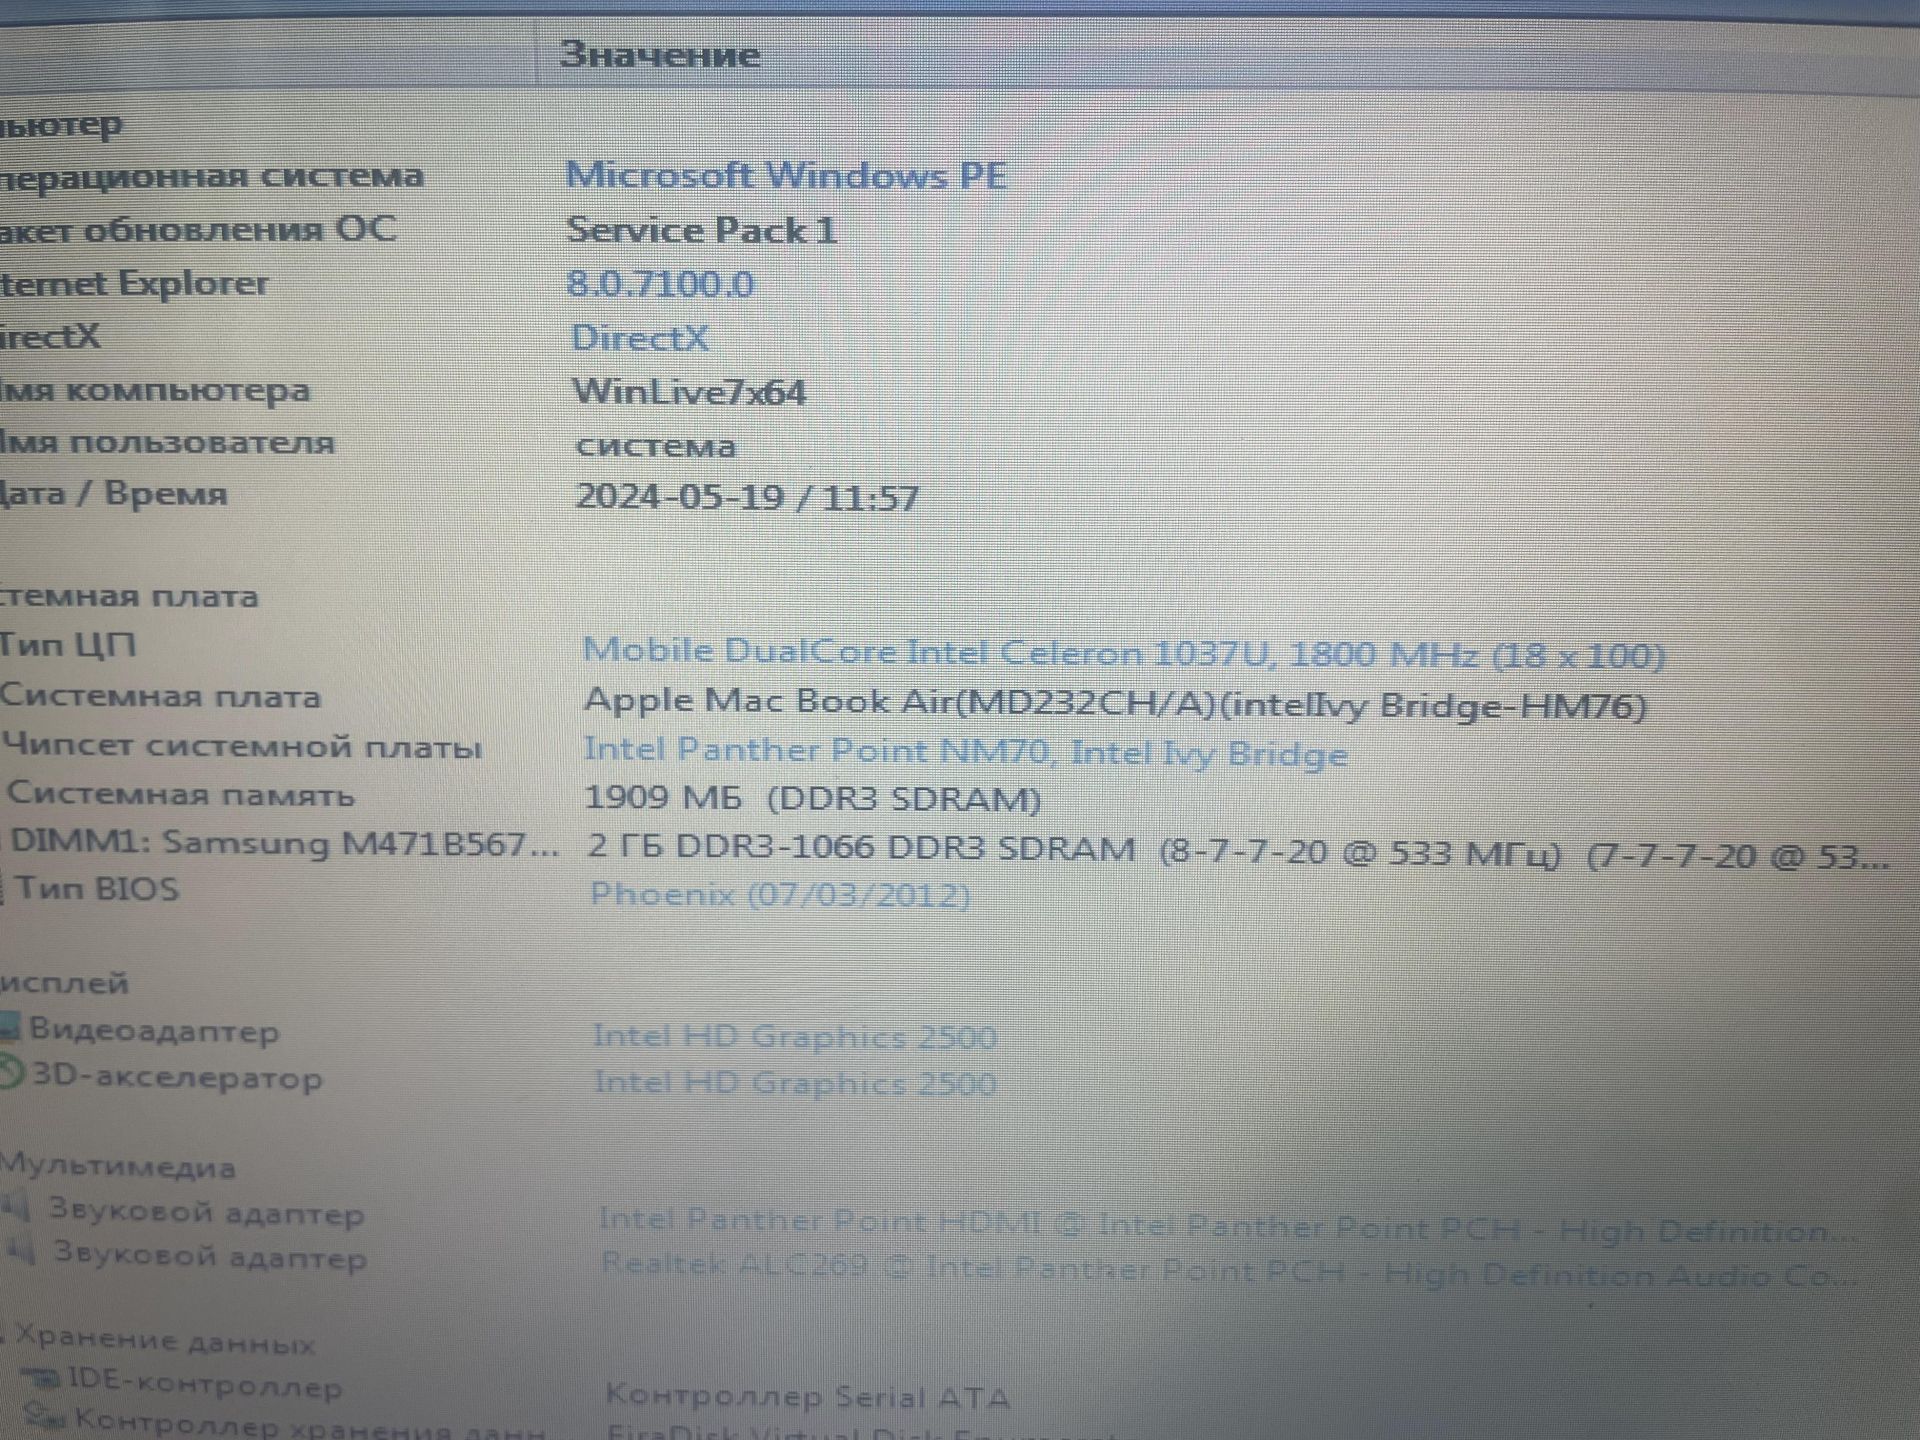Open the Intel Panther Point HDMI audio link
Image resolution: width=1920 pixels, height=1440 pixels.
(x=1228, y=1226)
